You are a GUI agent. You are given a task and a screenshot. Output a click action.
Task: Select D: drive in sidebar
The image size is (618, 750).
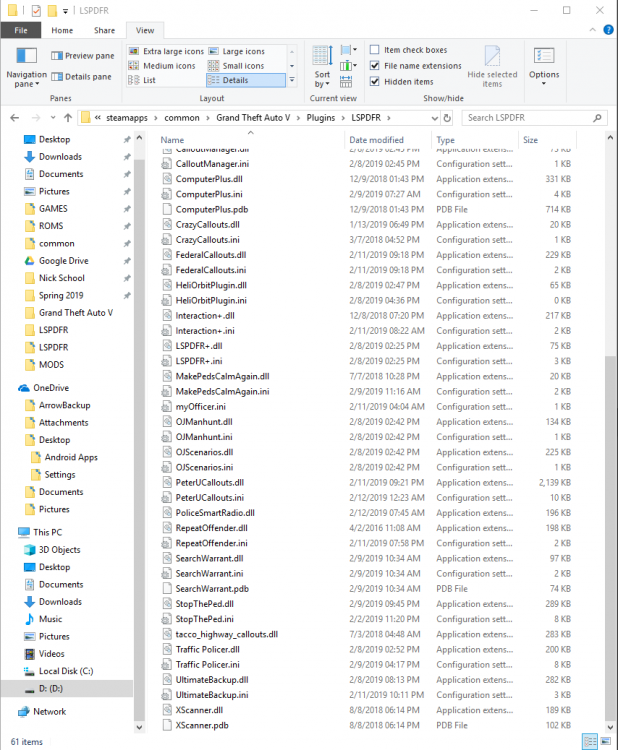tap(67, 688)
